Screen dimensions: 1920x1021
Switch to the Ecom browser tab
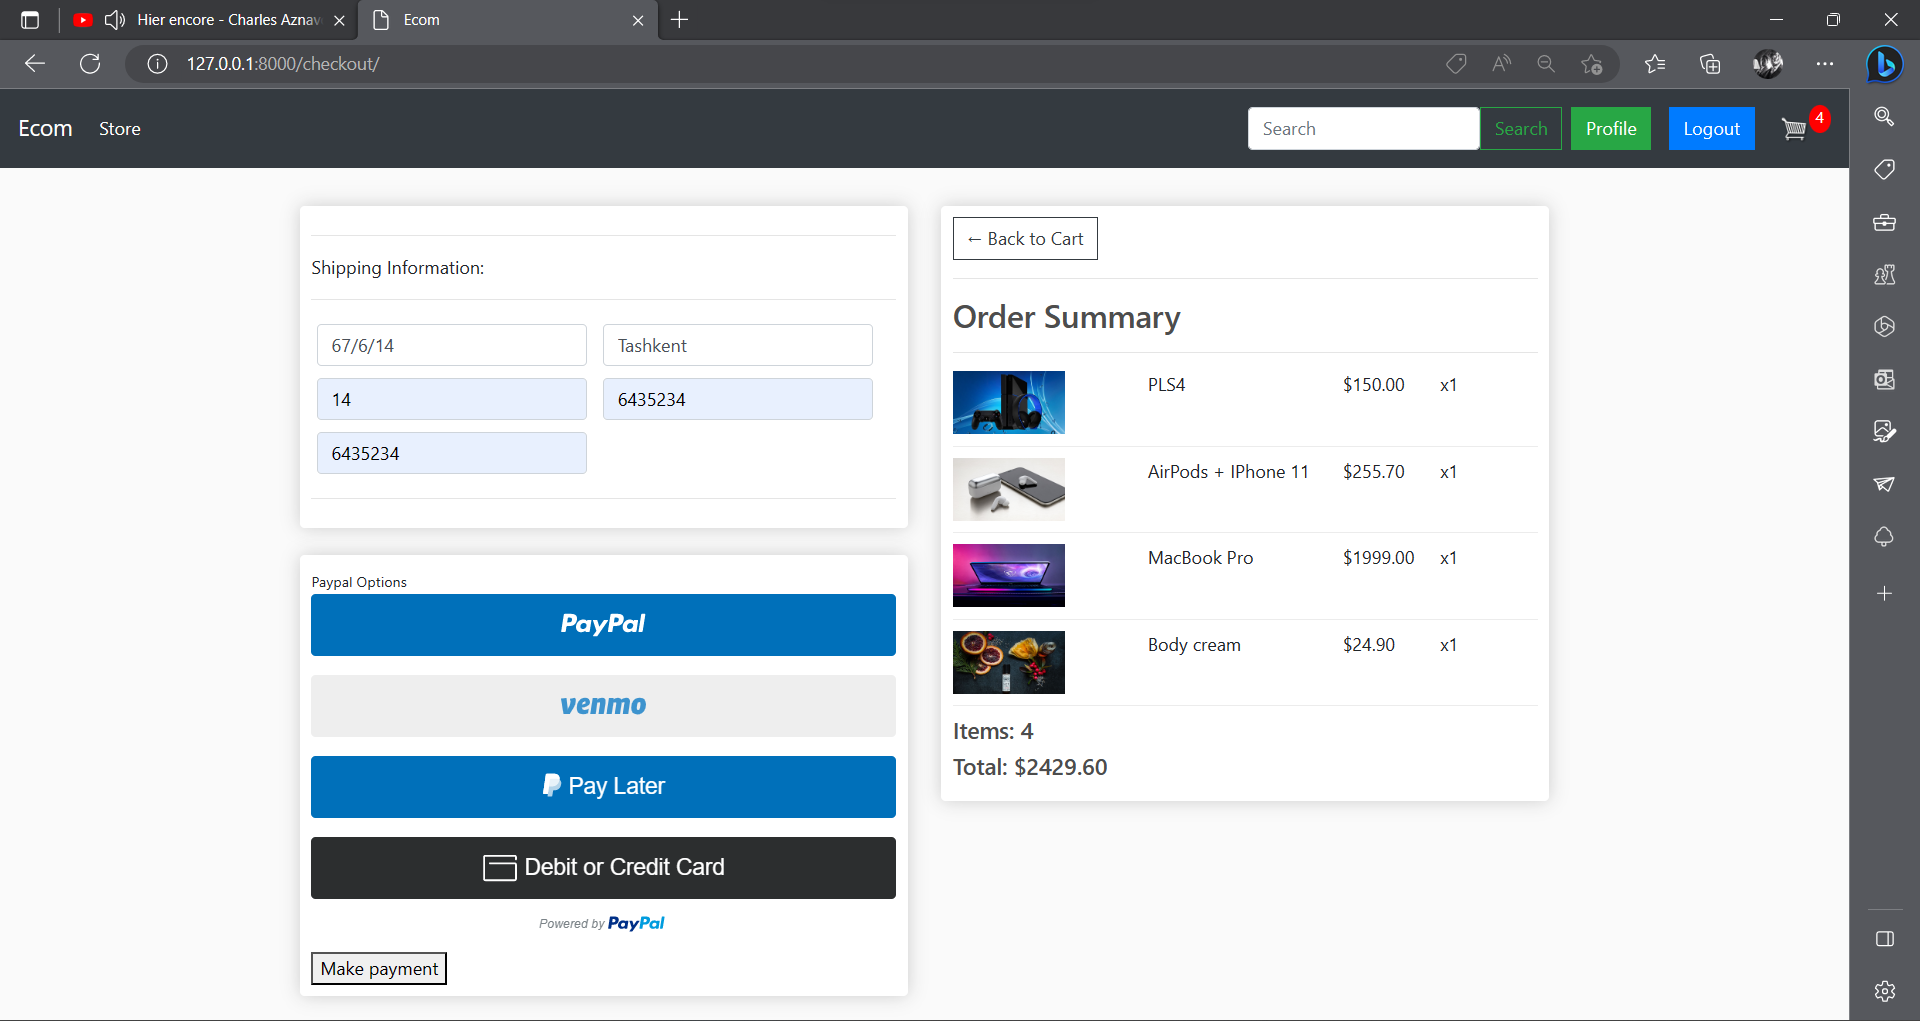click(x=480, y=20)
